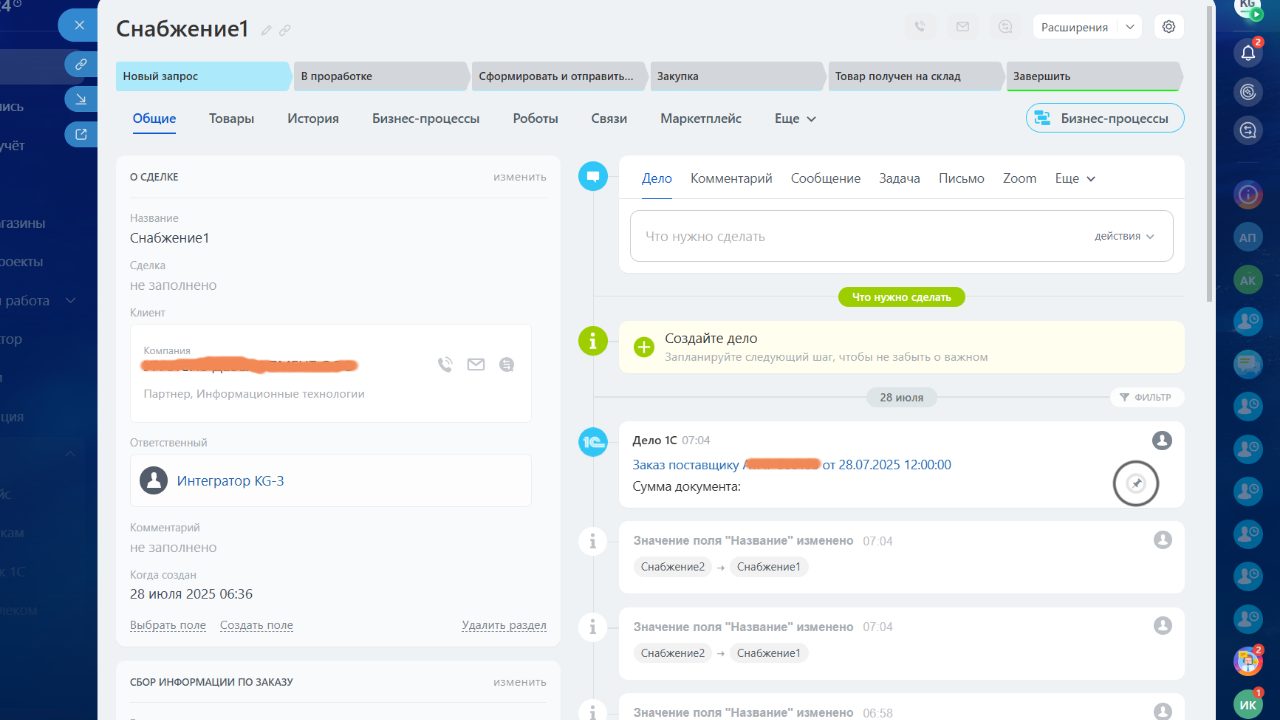Open the АП avatar chat in the sidebar
This screenshot has height=720, width=1280.
(x=1248, y=237)
